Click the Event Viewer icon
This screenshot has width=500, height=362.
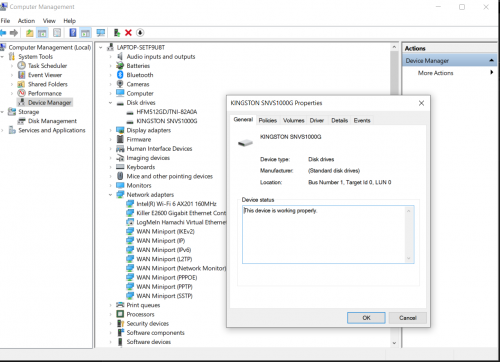(x=22, y=75)
